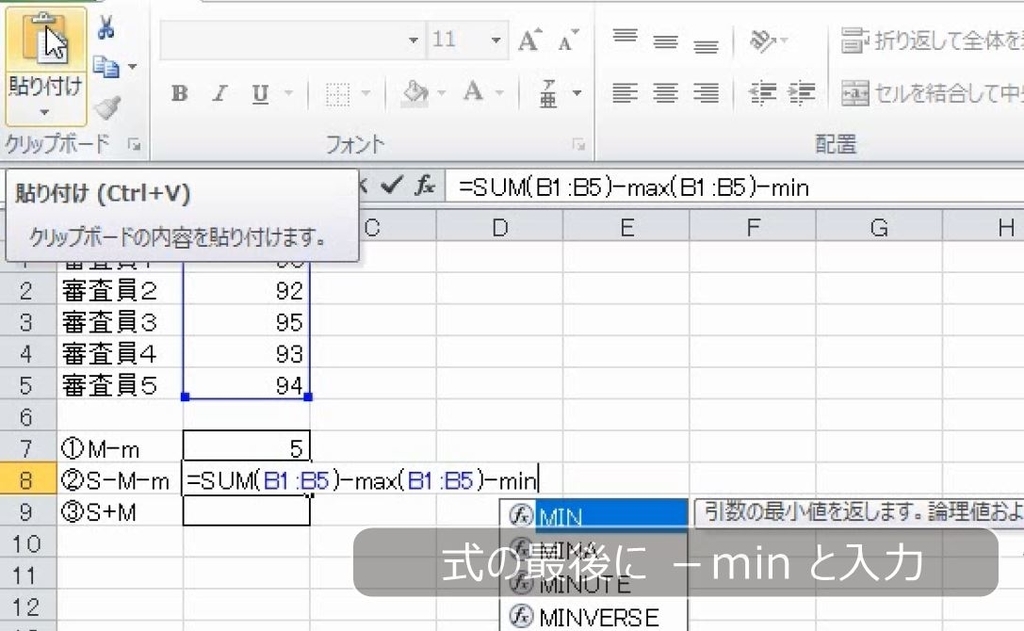Click inside the formula bar text
This screenshot has width=1024, height=631.
633,188
